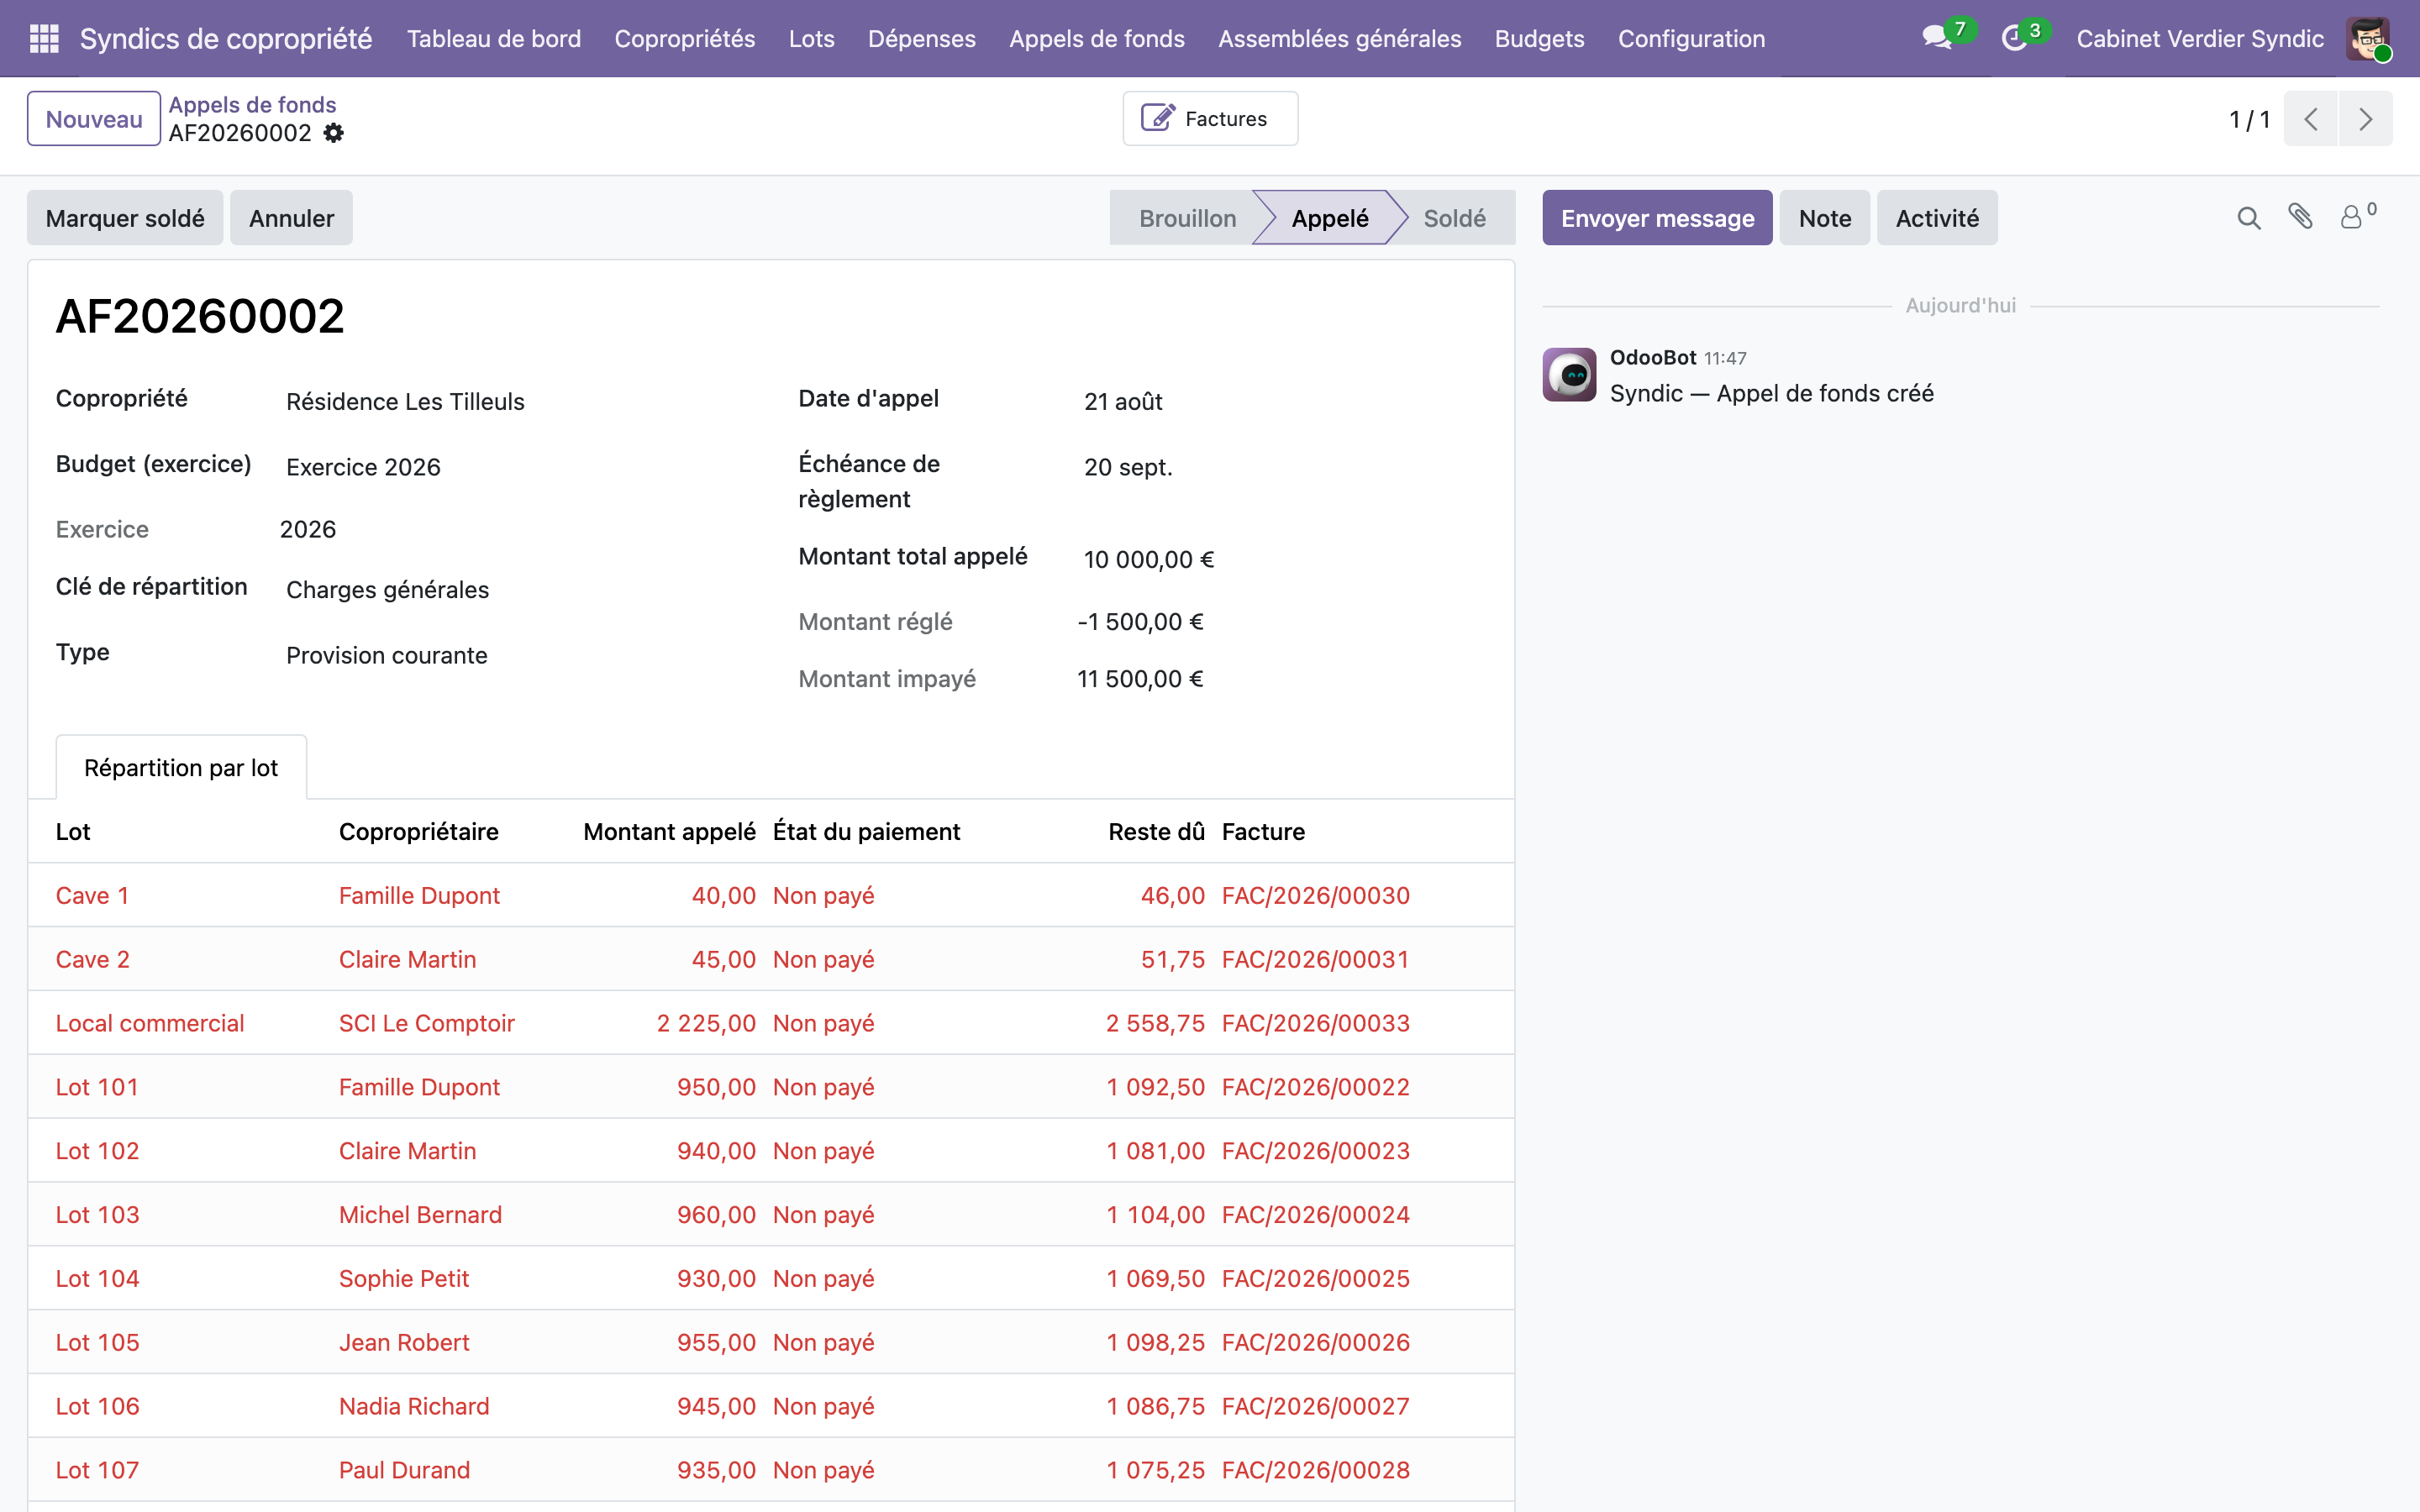
Task: Open the Provision courante type dropdown
Action: click(x=387, y=655)
